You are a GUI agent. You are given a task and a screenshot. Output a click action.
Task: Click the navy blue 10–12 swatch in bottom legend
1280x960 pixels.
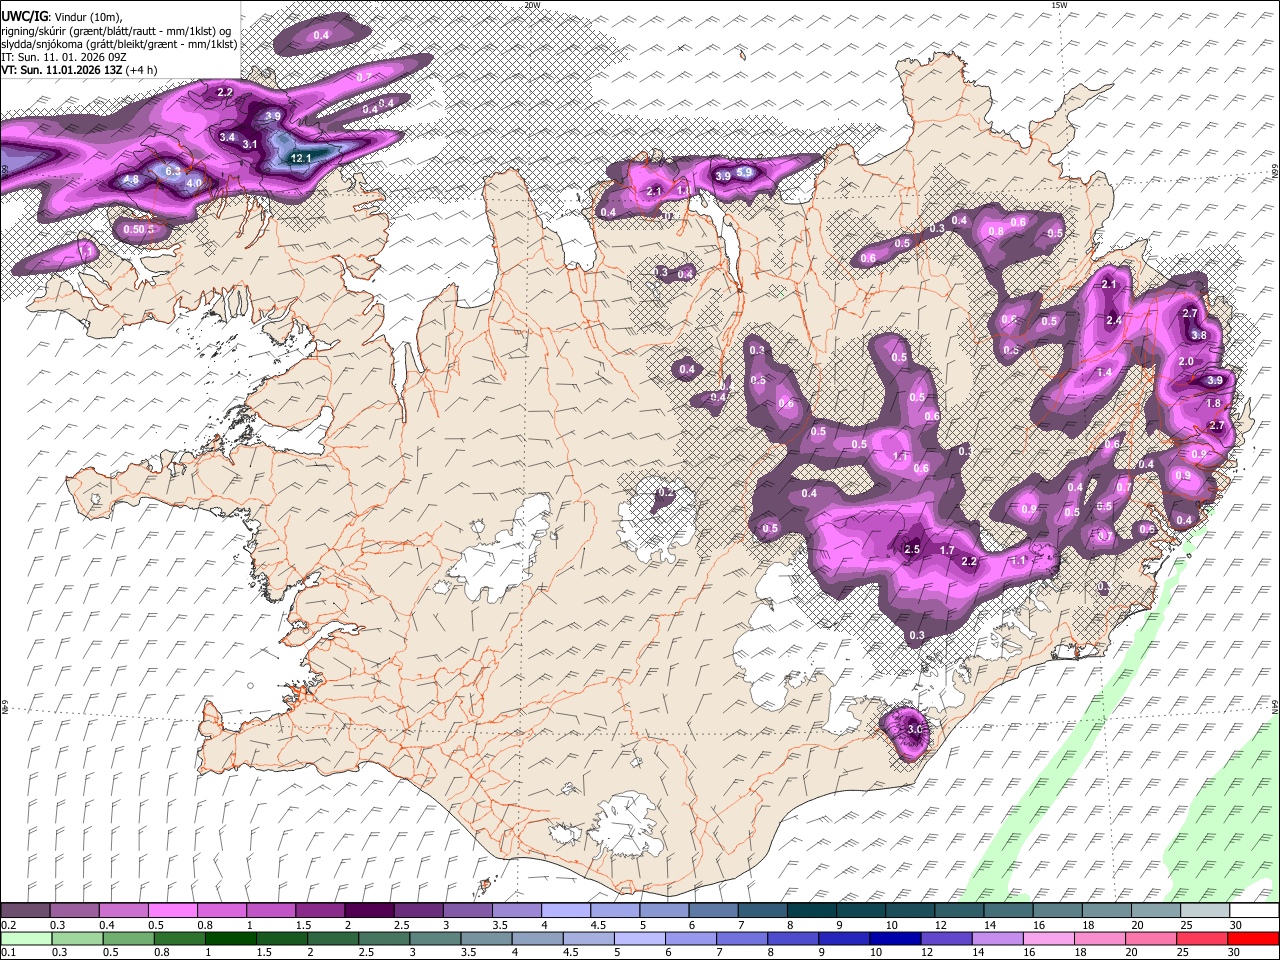pyautogui.click(x=895, y=939)
